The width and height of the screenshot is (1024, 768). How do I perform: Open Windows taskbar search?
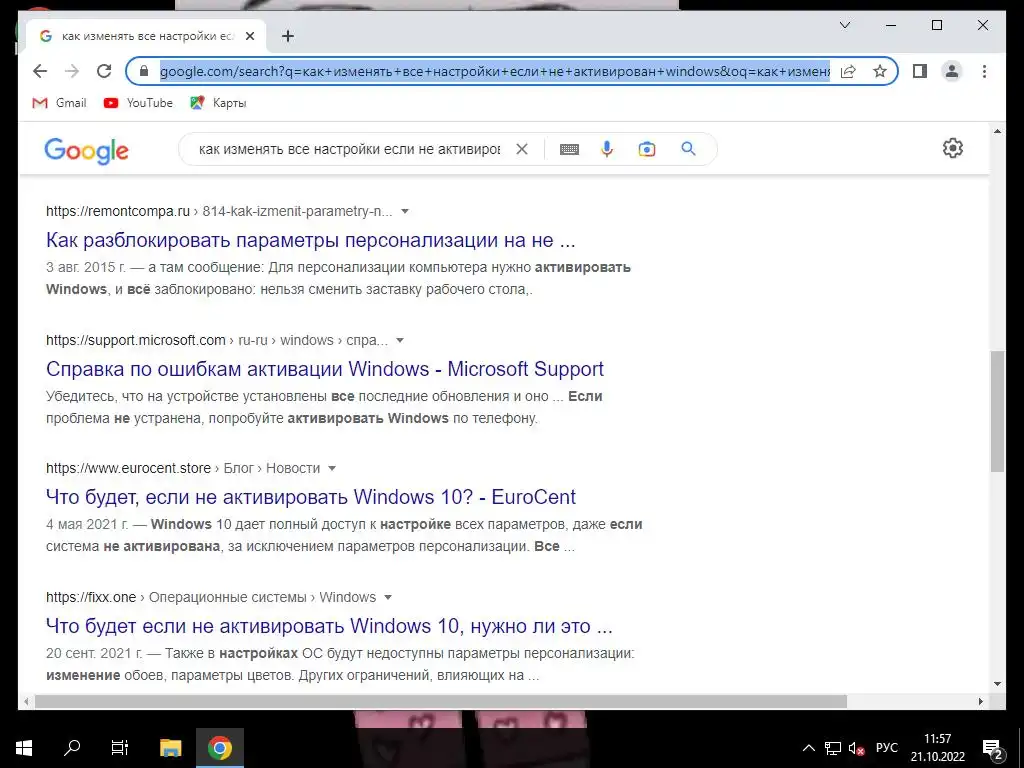[x=72, y=748]
